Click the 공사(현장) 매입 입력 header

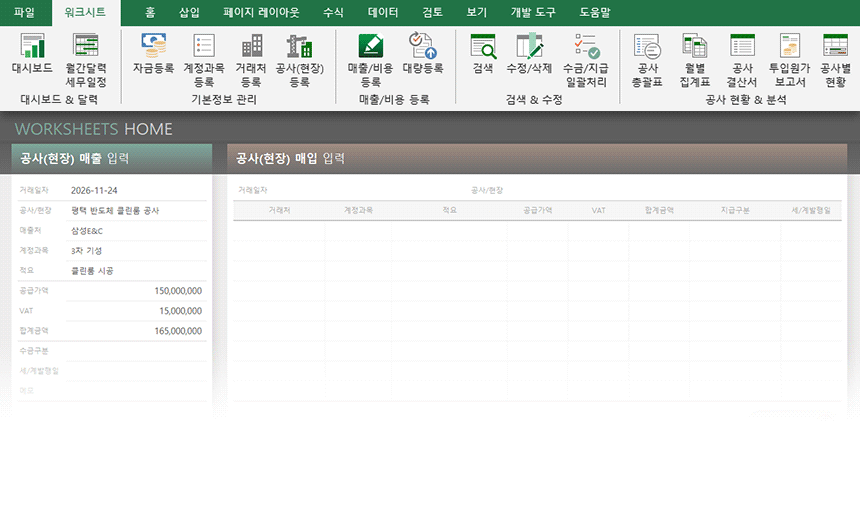click(537, 158)
